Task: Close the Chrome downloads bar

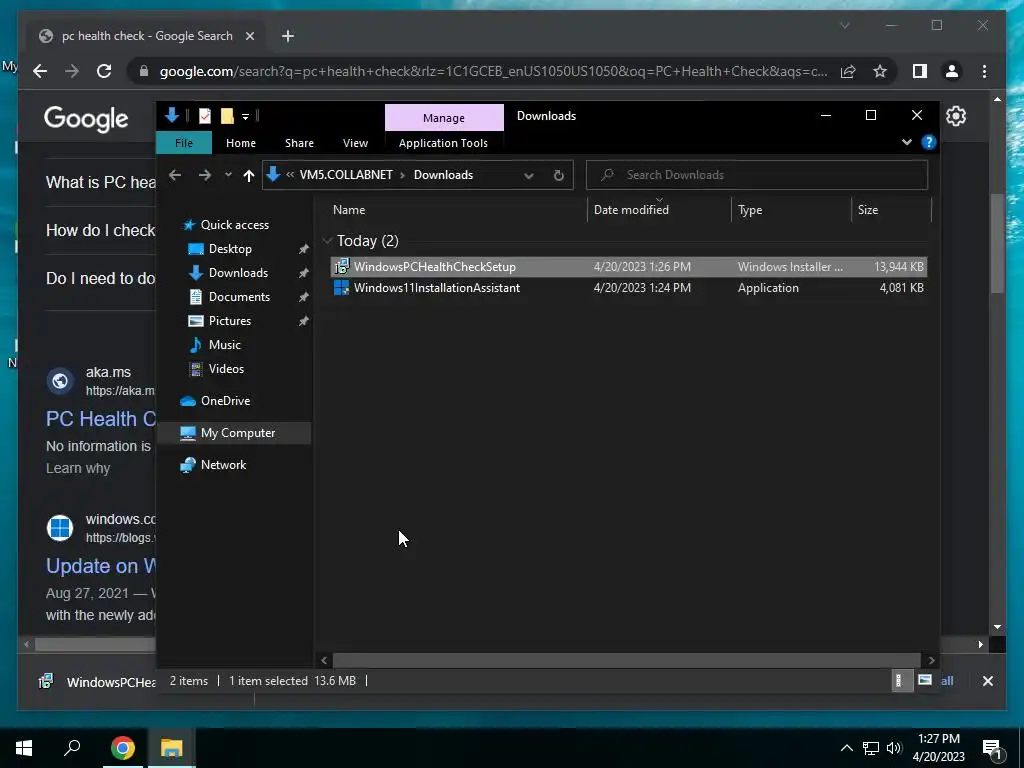Action: tap(987, 681)
